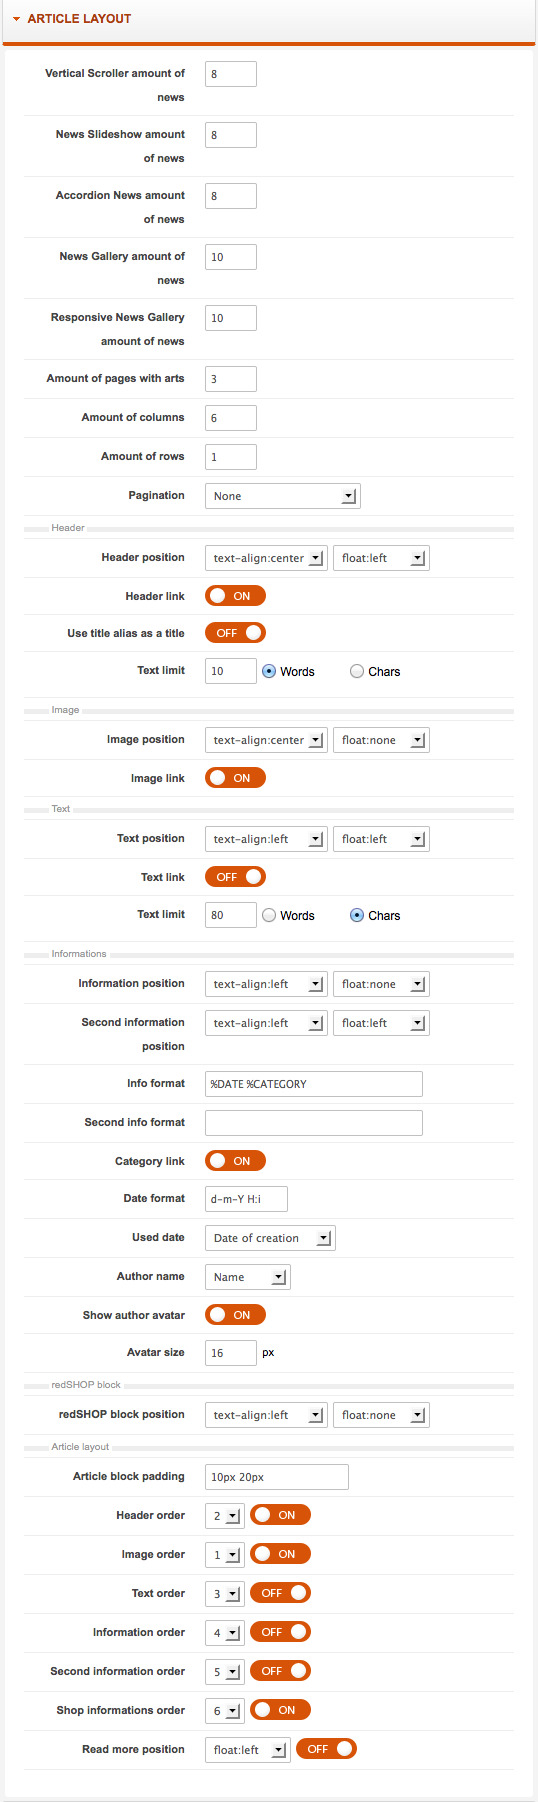Toggle the Category link switch

tap(235, 1161)
